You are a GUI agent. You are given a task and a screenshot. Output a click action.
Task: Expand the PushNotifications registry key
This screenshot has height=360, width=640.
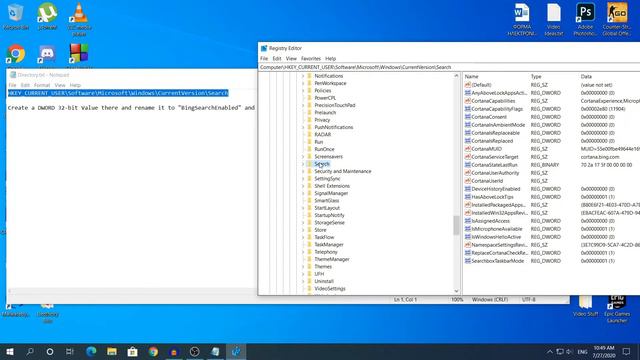[x=303, y=127]
